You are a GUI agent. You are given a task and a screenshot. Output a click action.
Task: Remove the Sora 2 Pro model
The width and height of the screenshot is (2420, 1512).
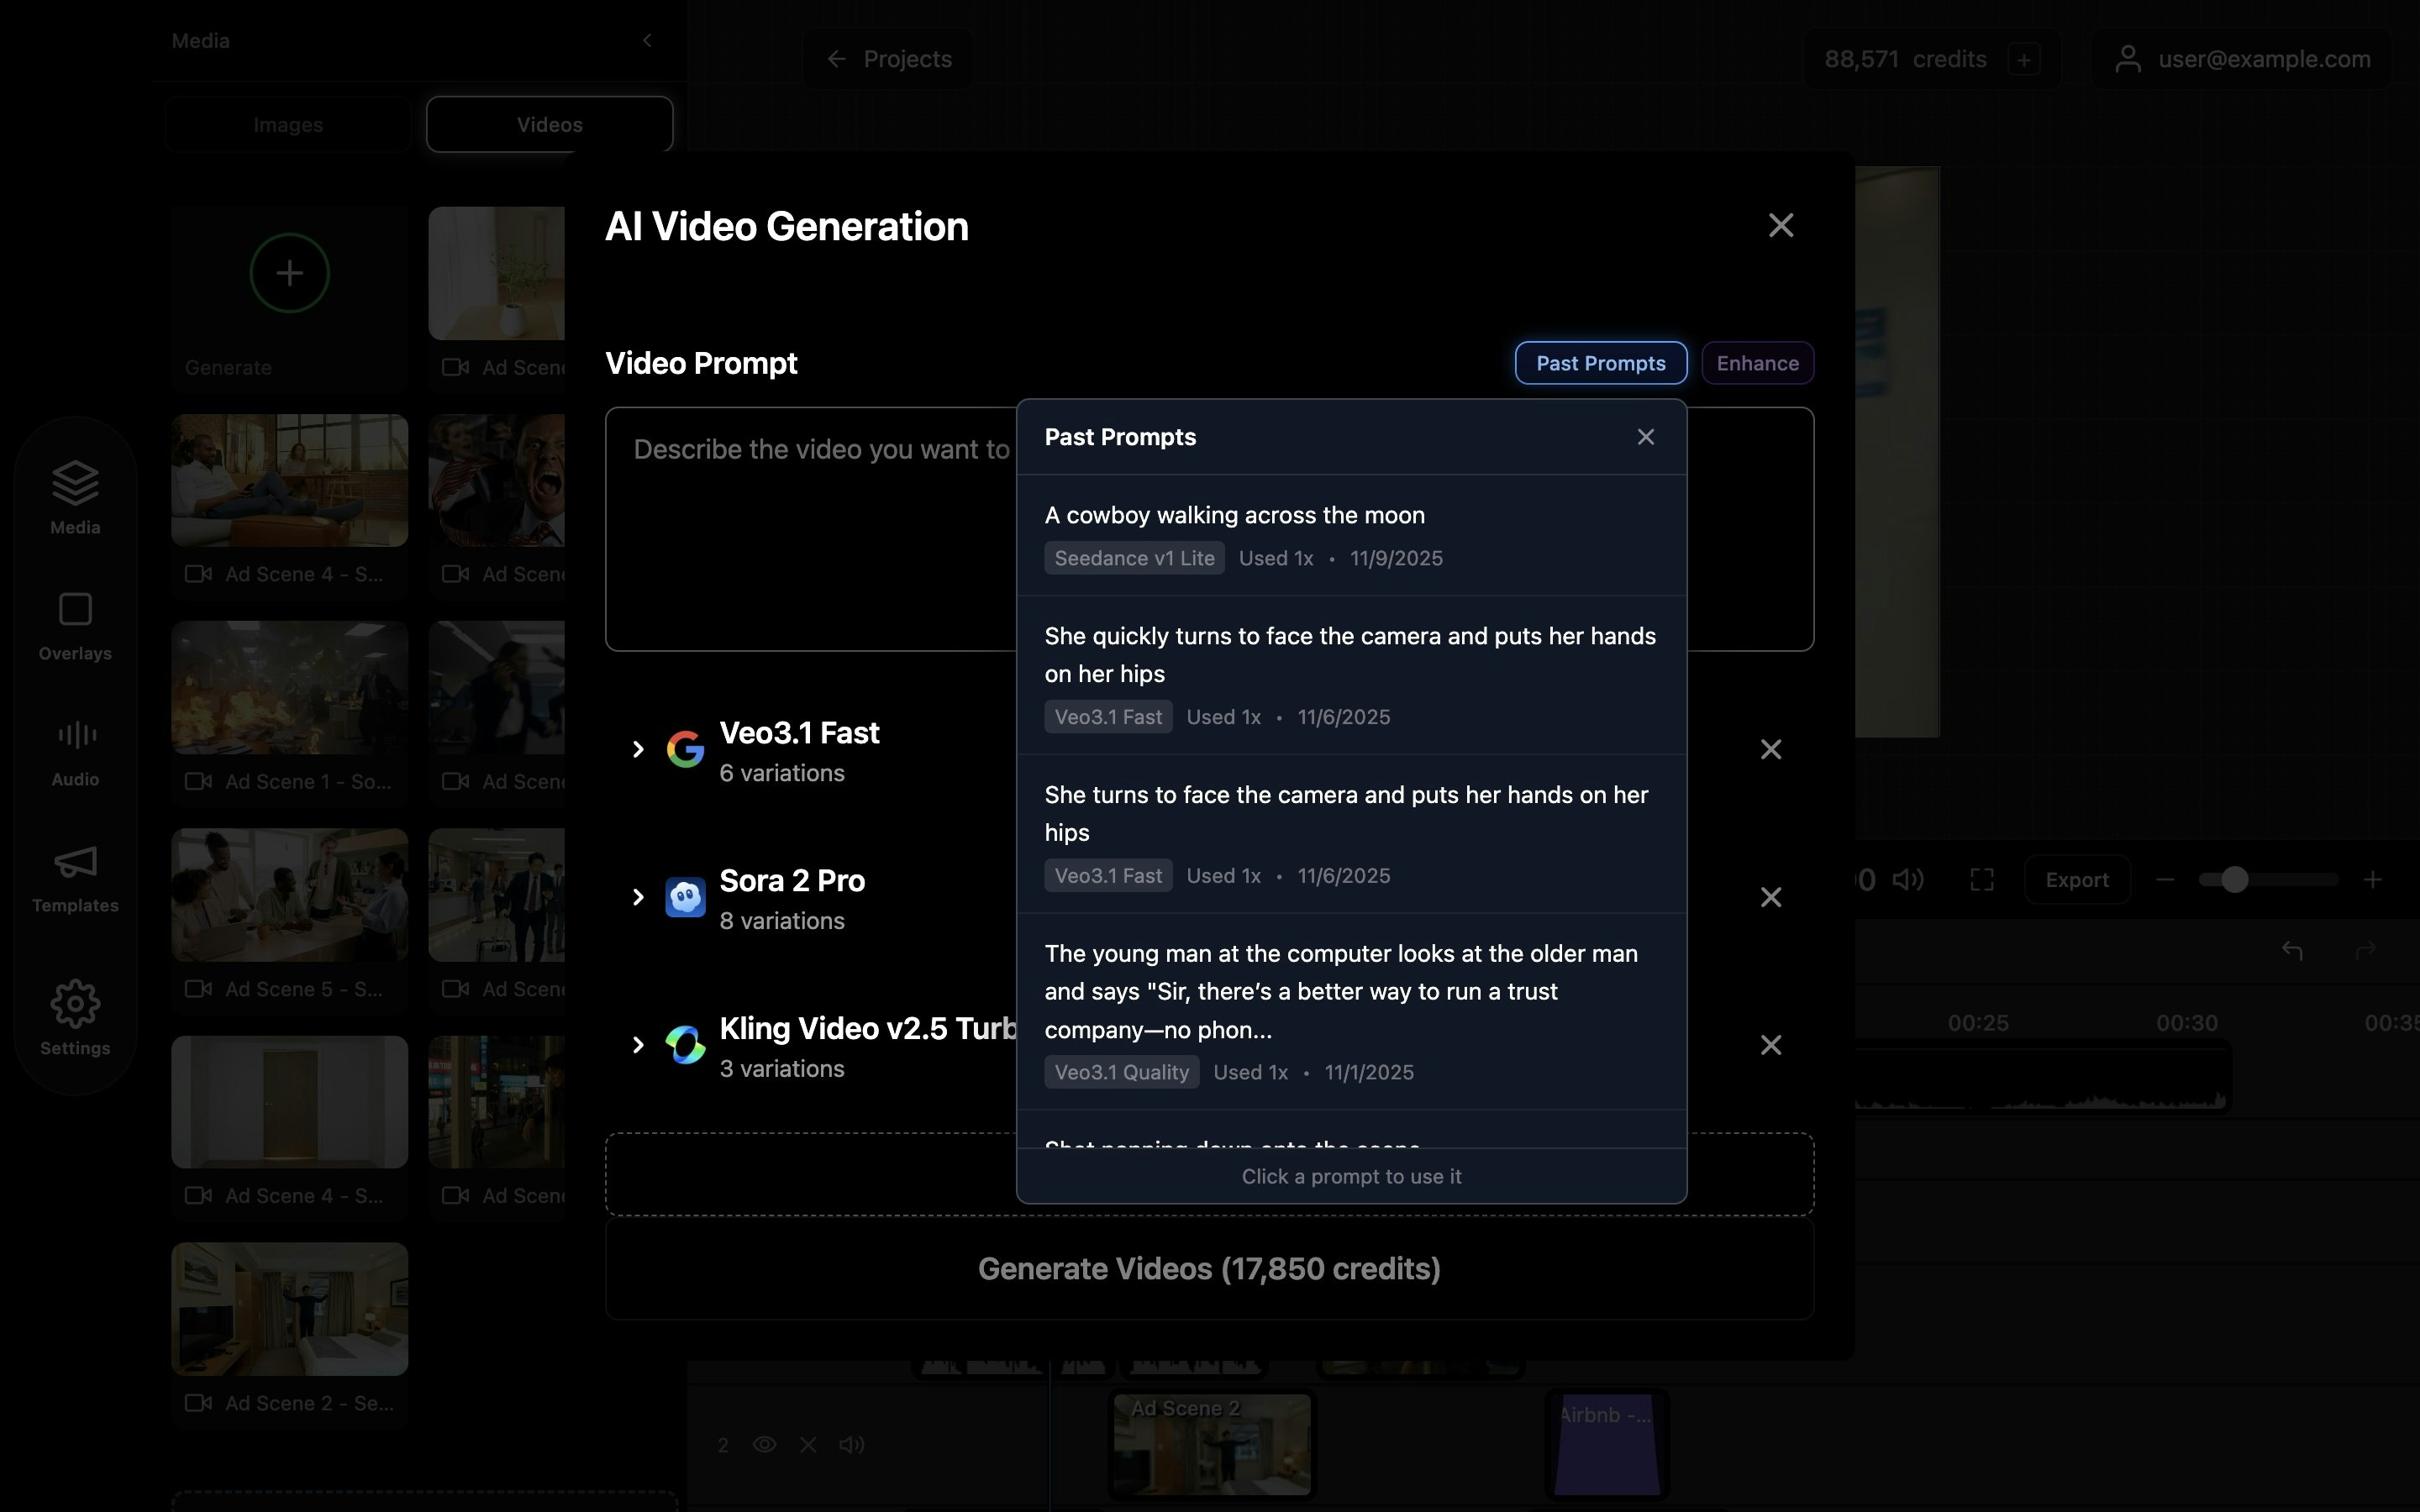1770,897
